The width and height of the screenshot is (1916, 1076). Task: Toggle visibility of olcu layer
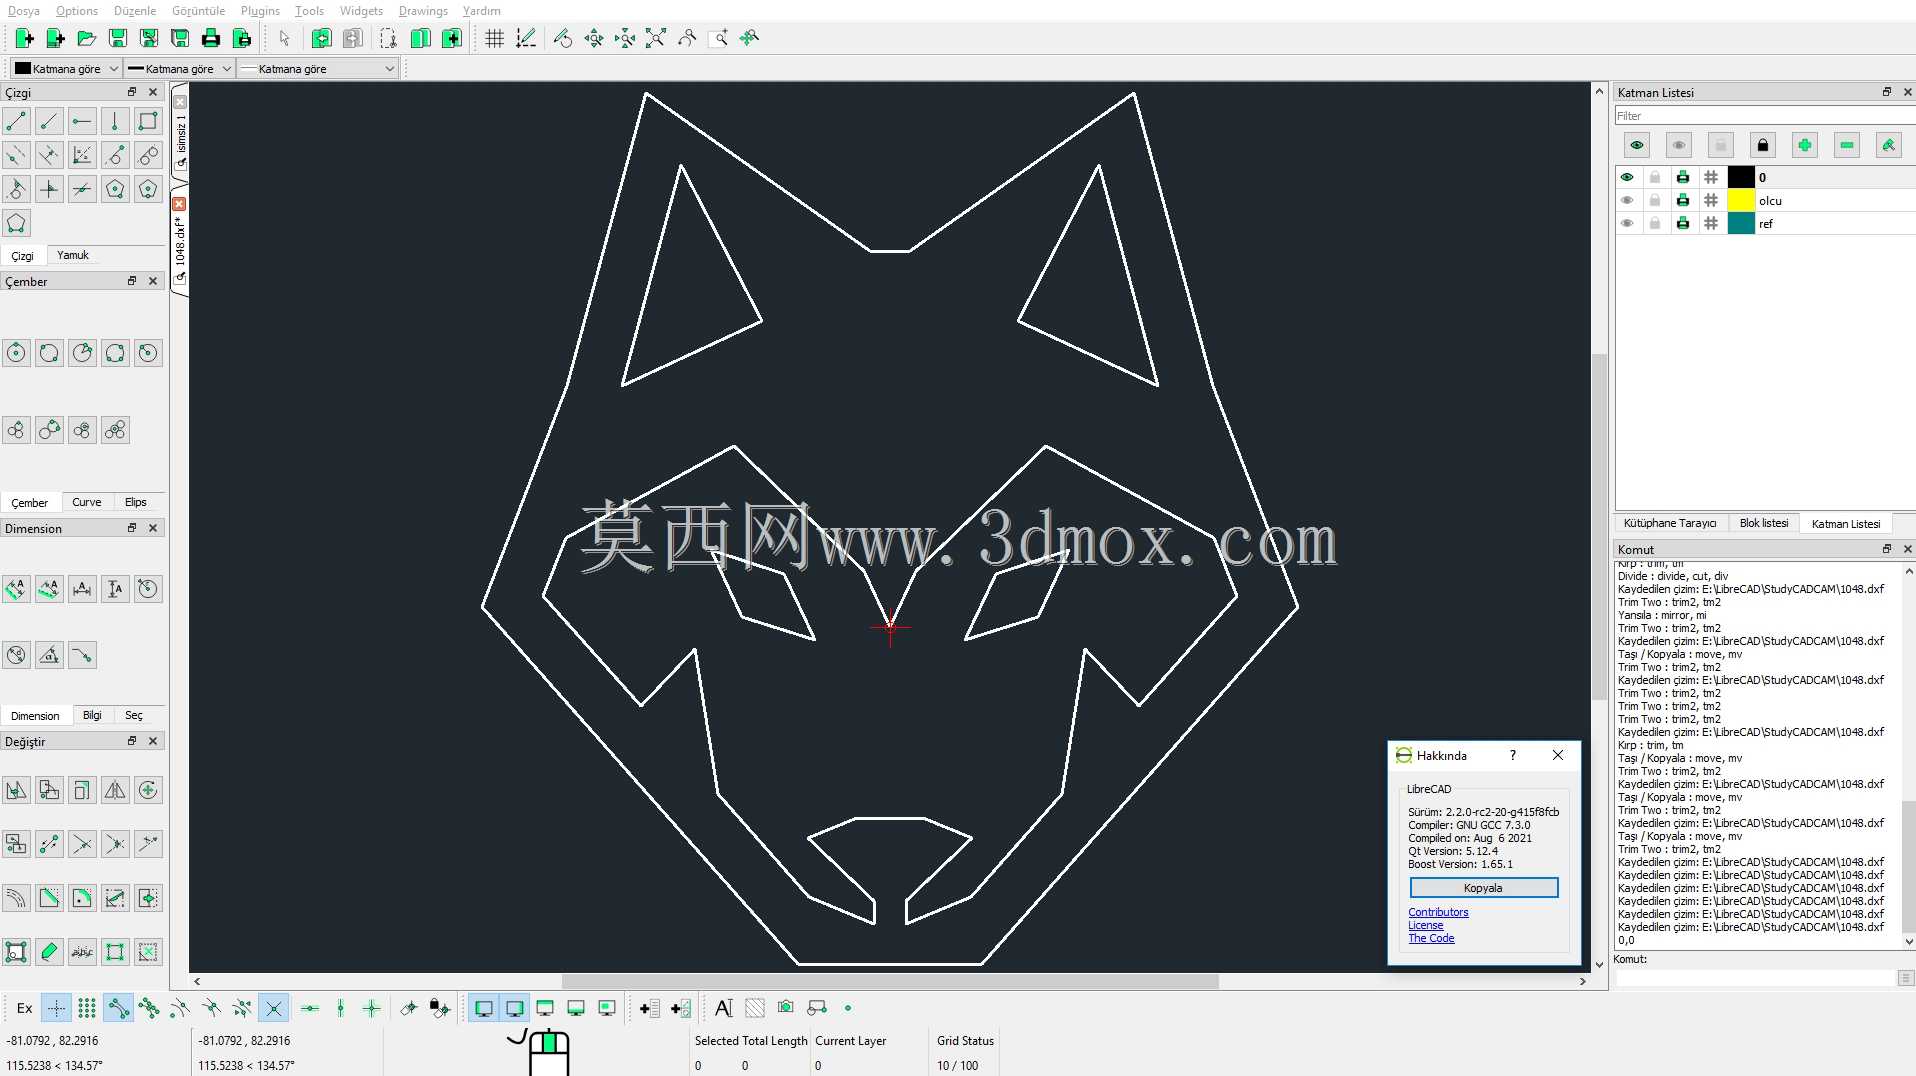(x=1627, y=200)
